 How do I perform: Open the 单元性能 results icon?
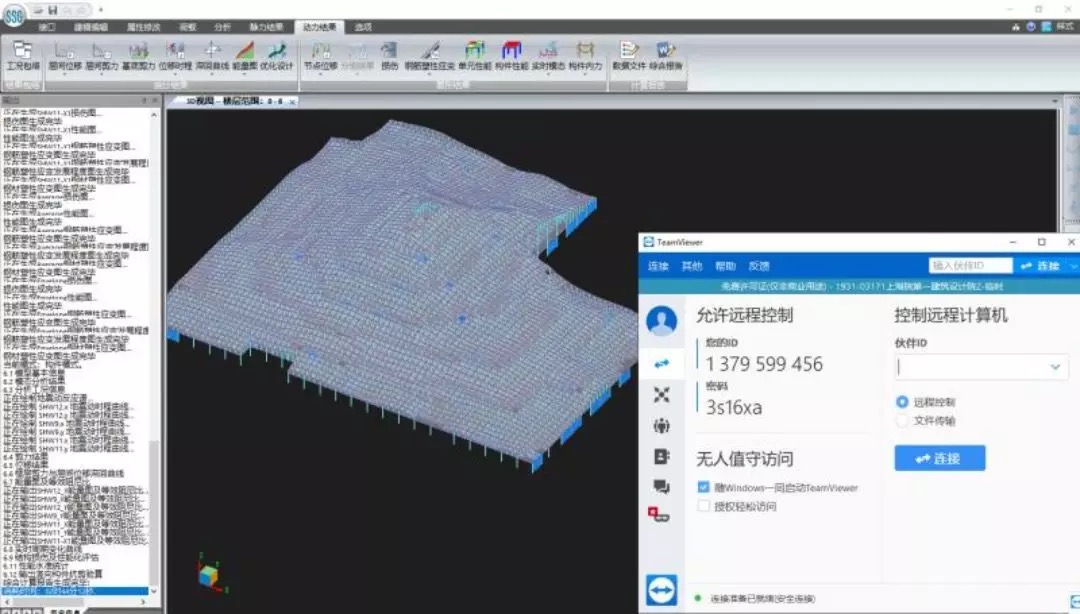tap(475, 54)
